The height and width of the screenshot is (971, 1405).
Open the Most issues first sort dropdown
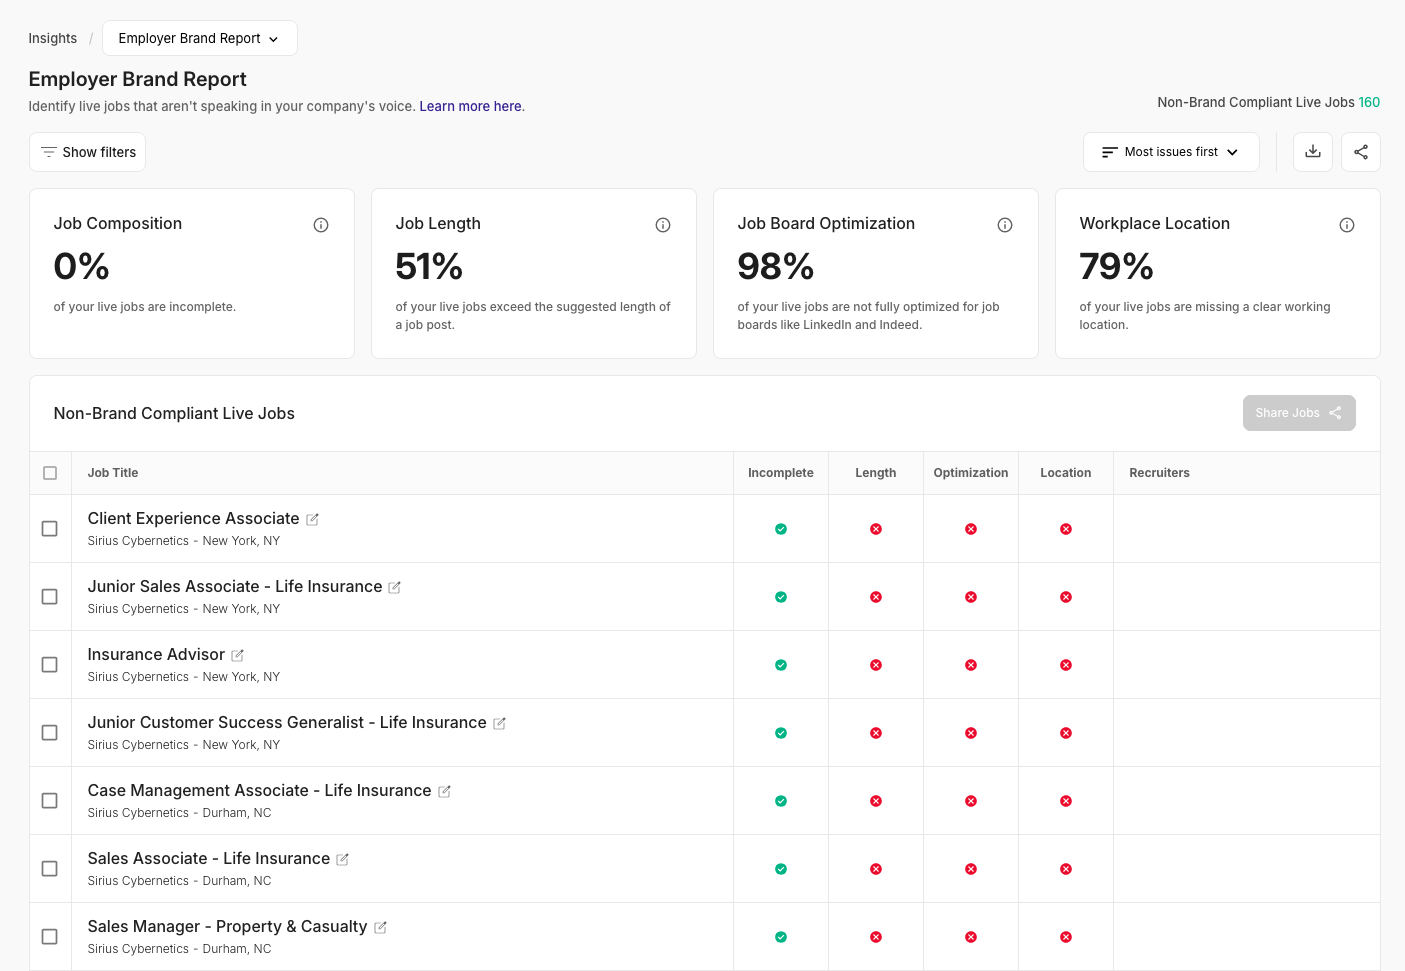coord(1170,152)
